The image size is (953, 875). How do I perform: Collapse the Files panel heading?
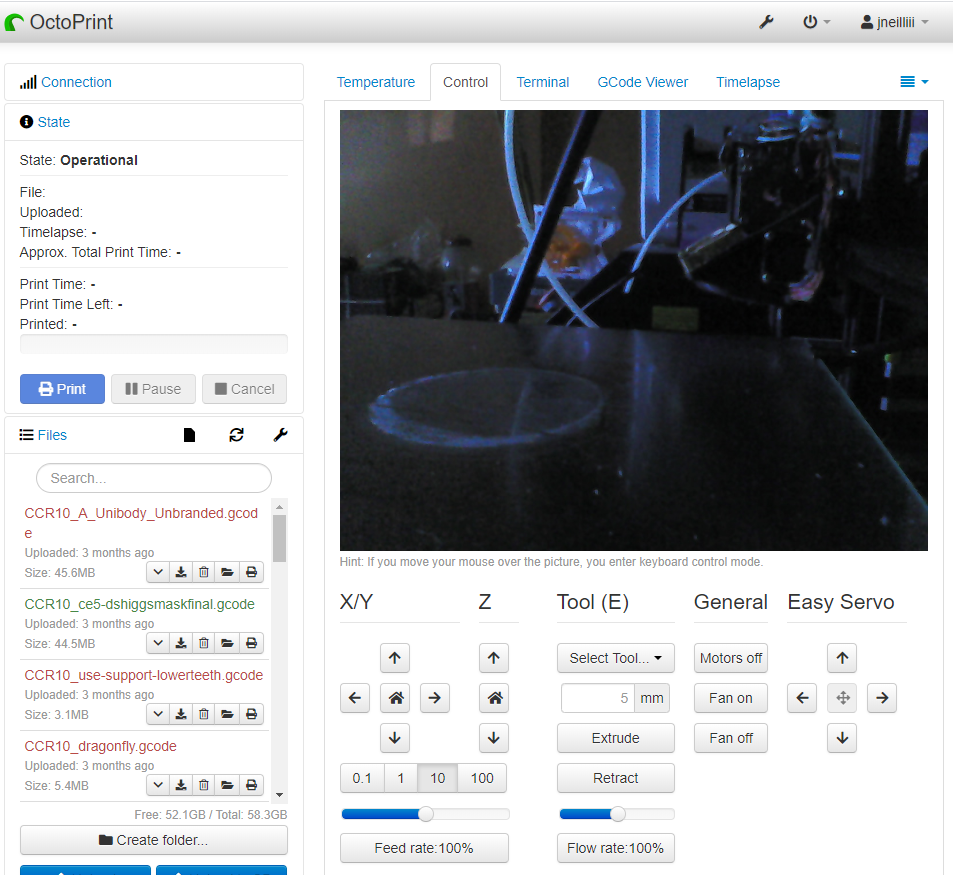[52, 435]
